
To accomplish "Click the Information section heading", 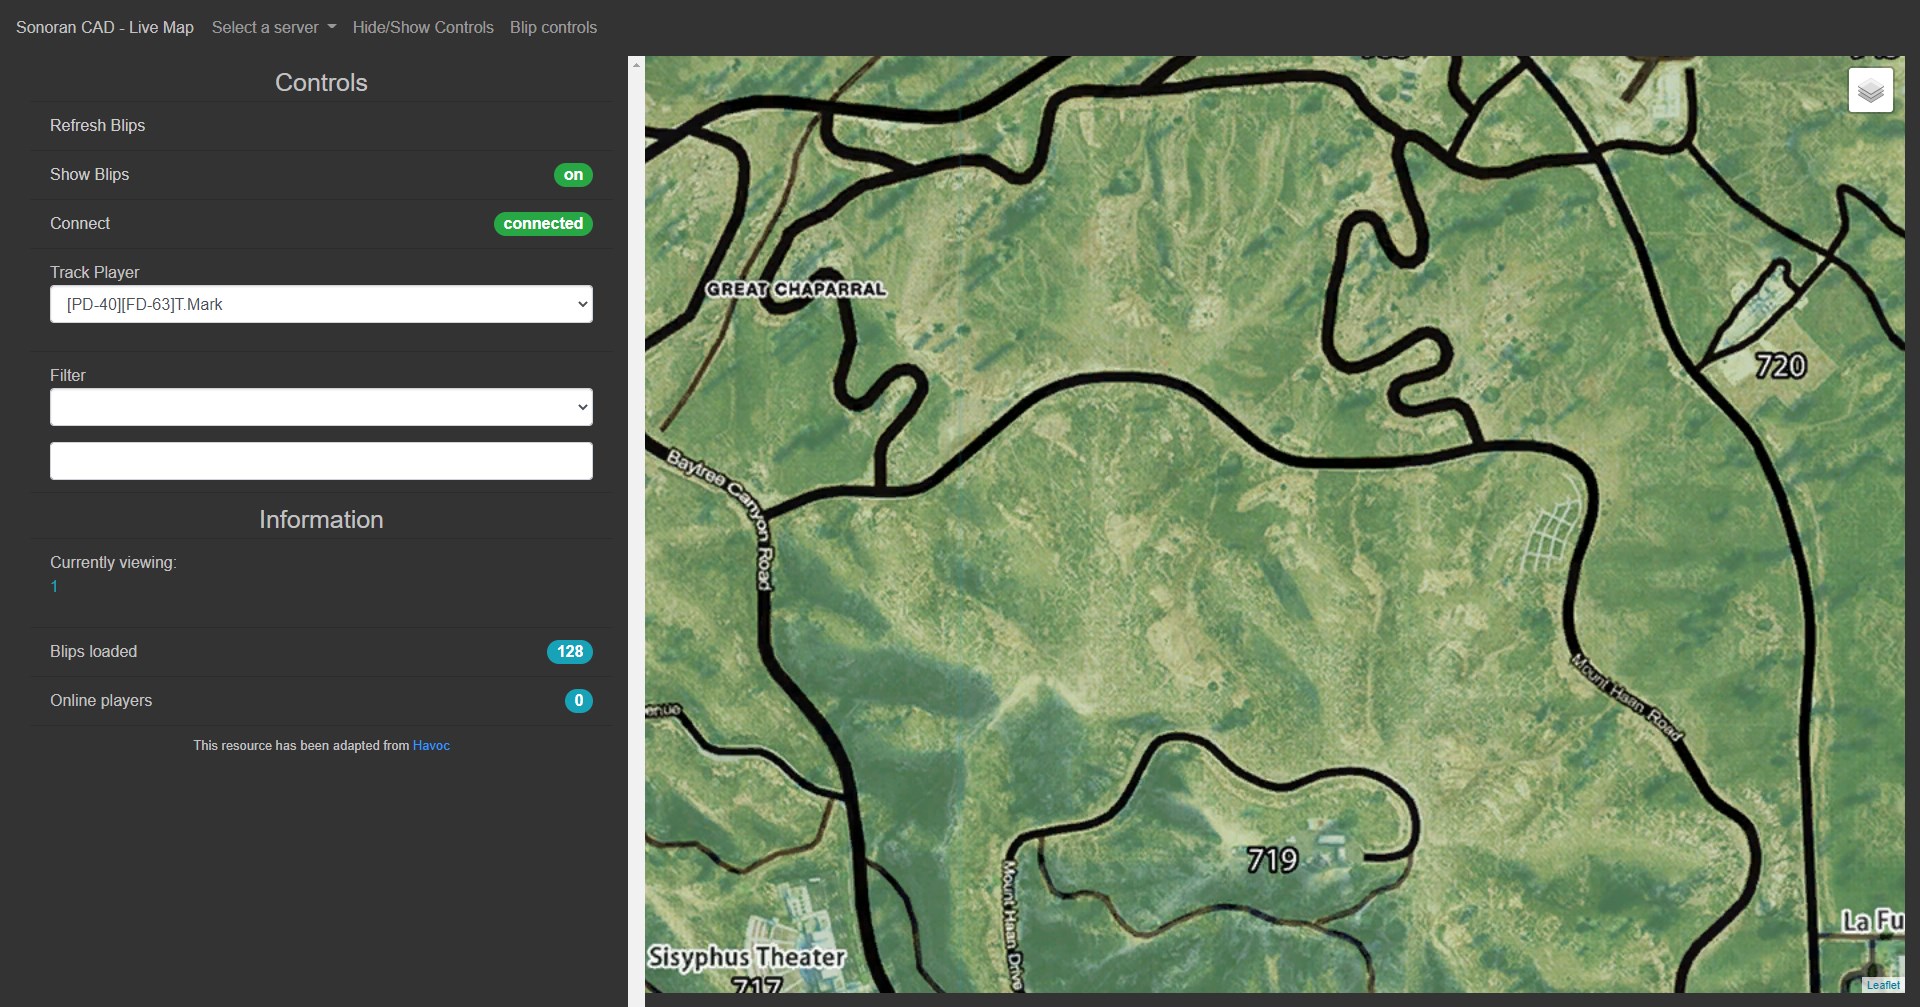I will pyautogui.click(x=321, y=520).
